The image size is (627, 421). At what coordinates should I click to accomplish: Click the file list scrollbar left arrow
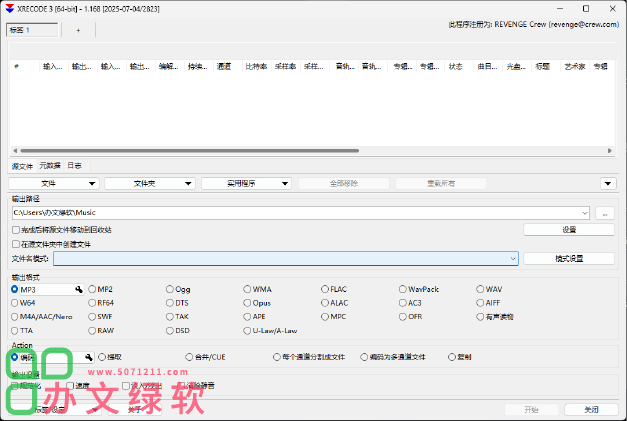tap(15, 151)
